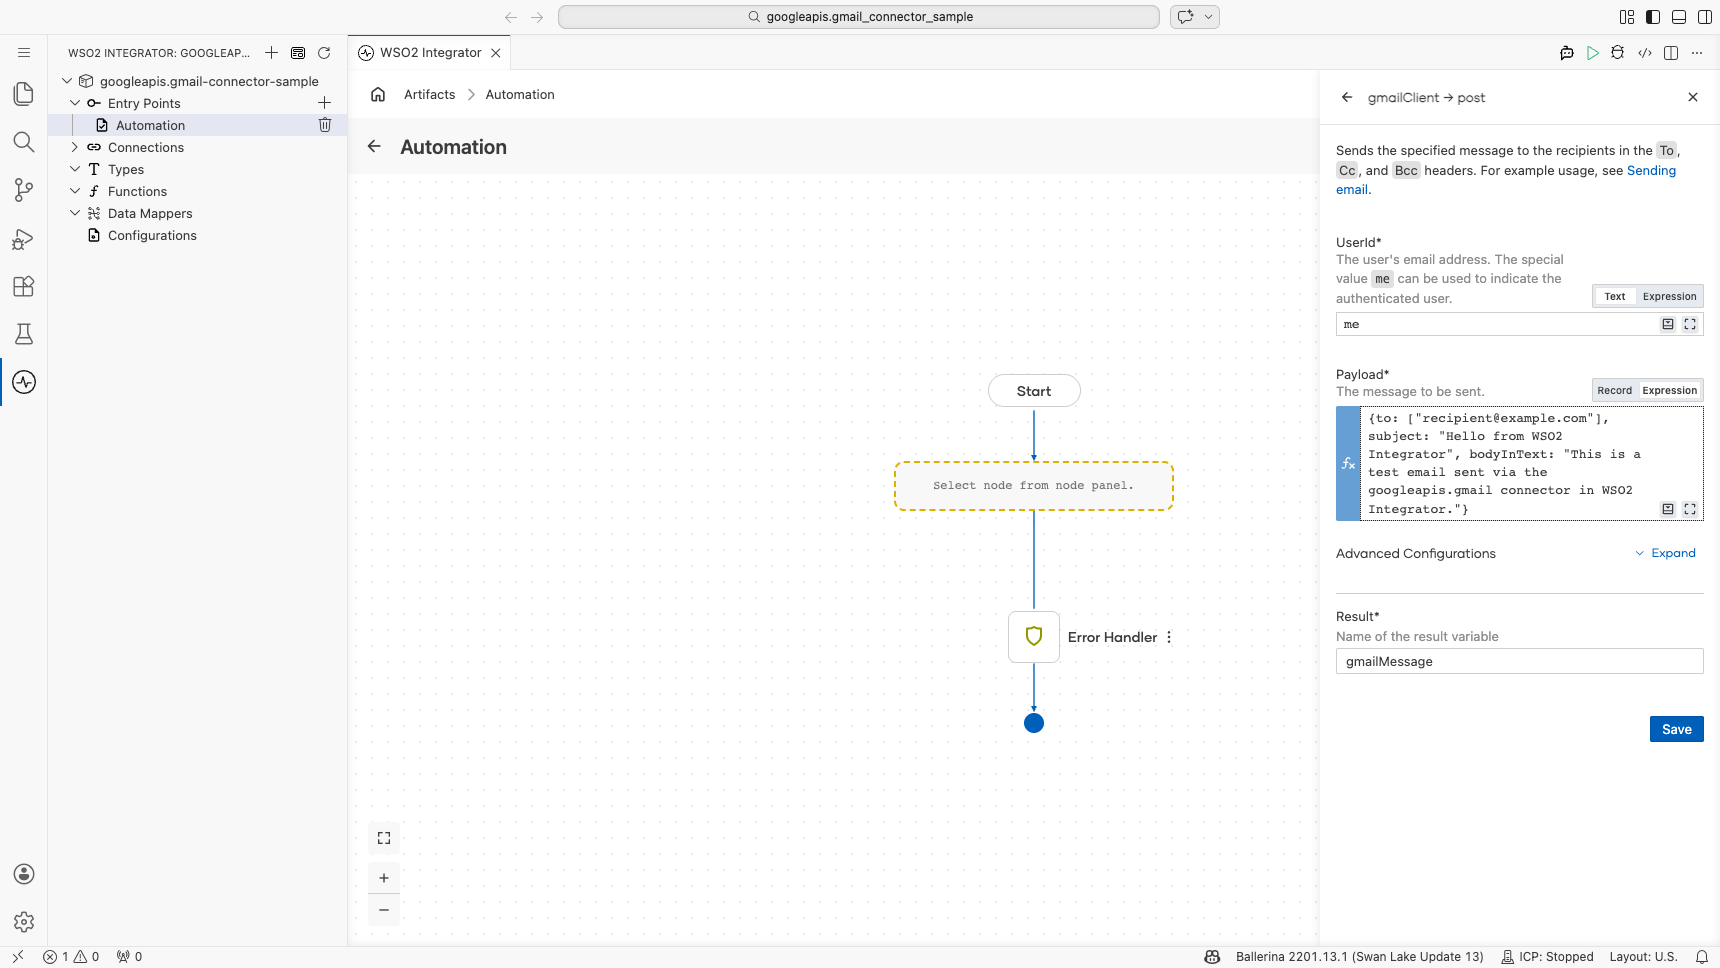Open the Search view in activity bar
1720x968 pixels.
point(24,142)
